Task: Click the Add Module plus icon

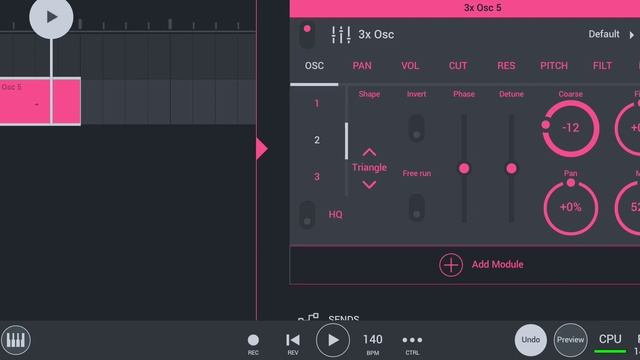Action: pos(451,265)
